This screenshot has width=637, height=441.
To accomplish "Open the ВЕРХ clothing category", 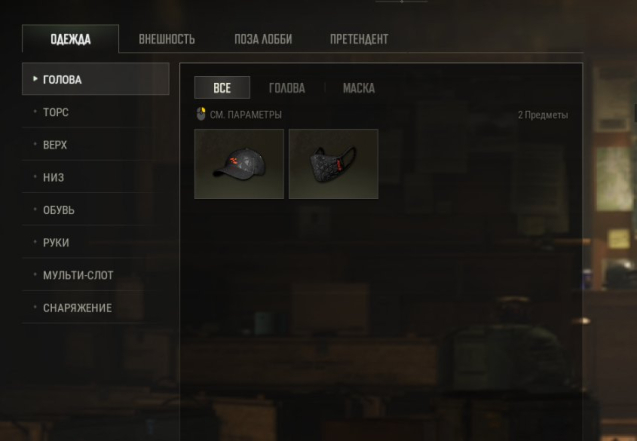I will [95, 145].
